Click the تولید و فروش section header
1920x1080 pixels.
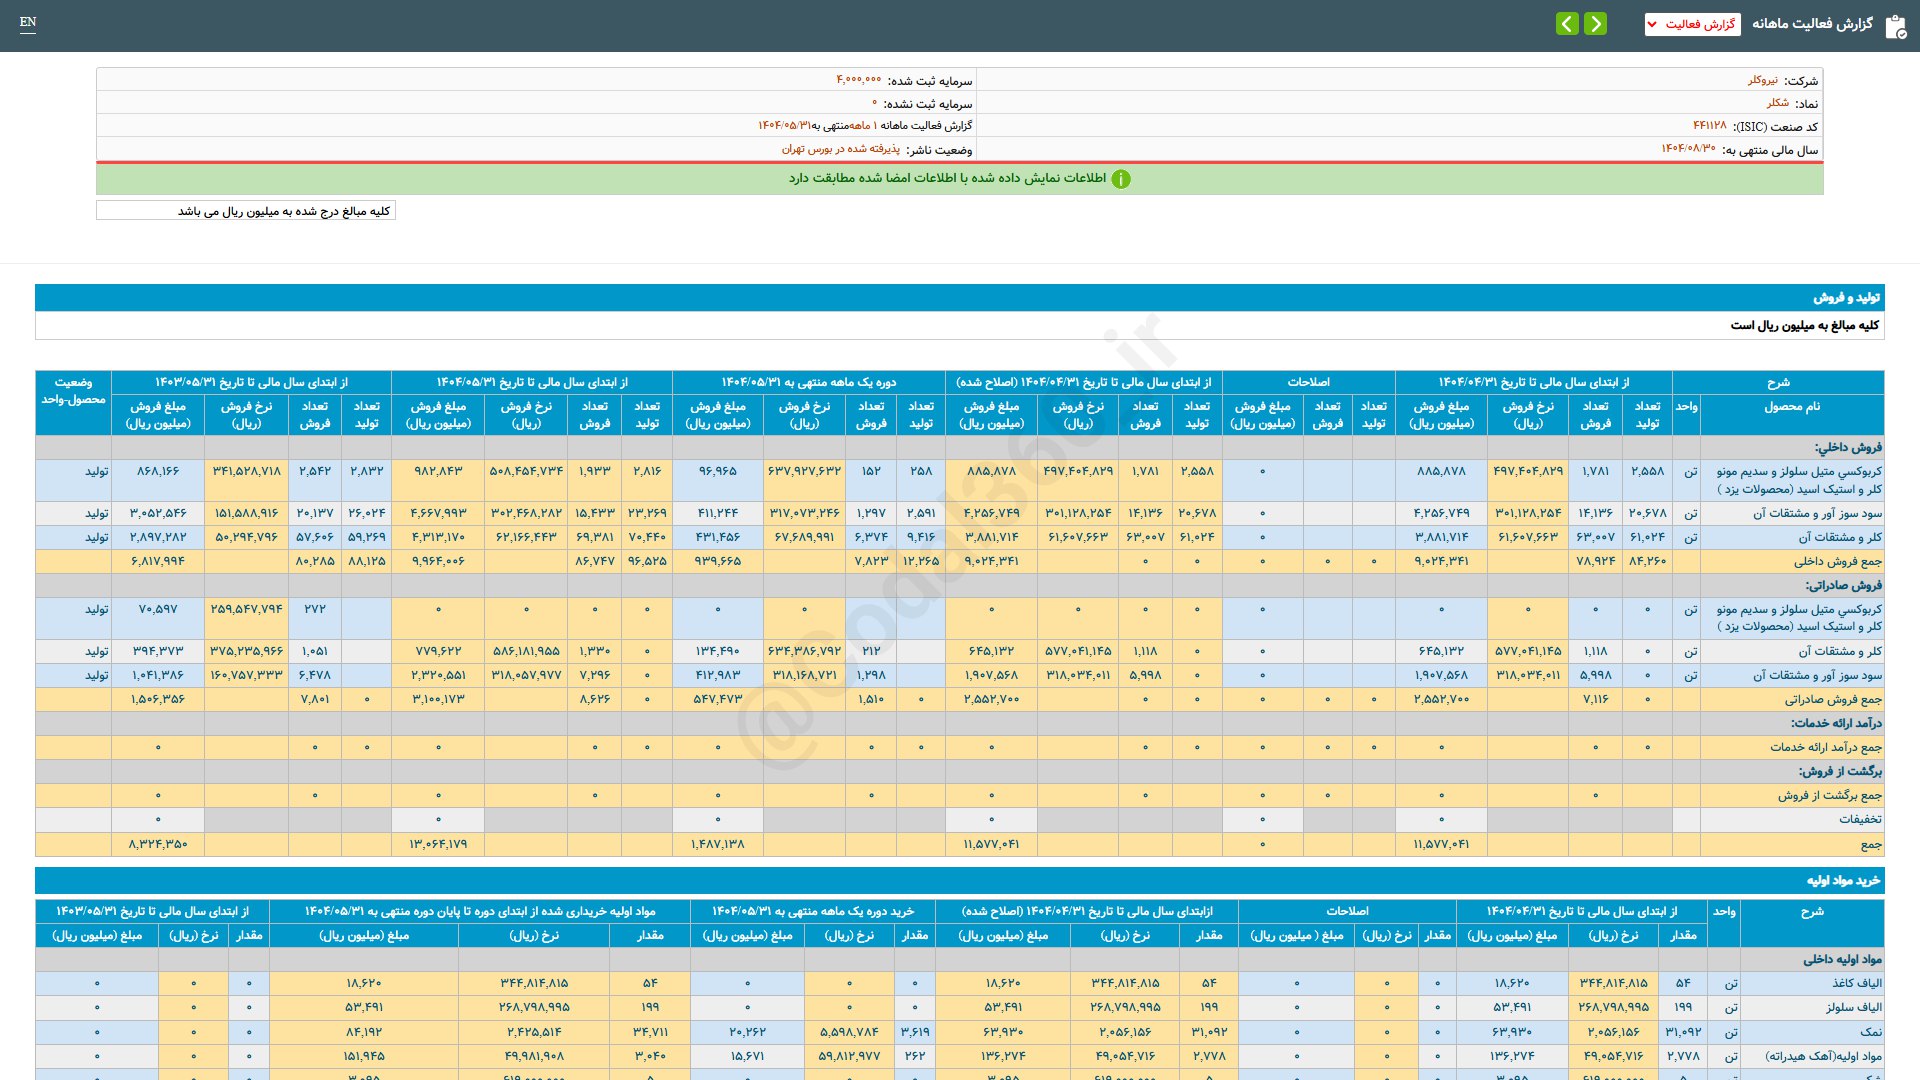pos(1846,298)
